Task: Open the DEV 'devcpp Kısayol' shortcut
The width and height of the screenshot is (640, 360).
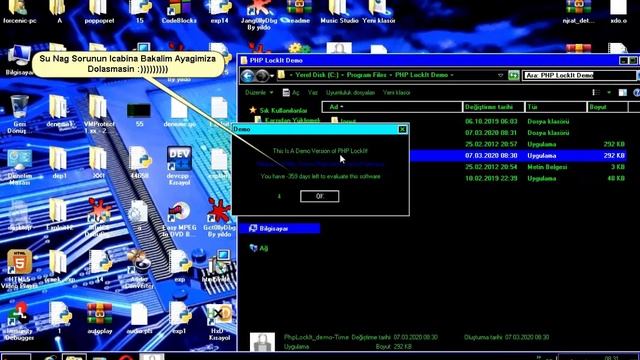Action: (x=179, y=166)
